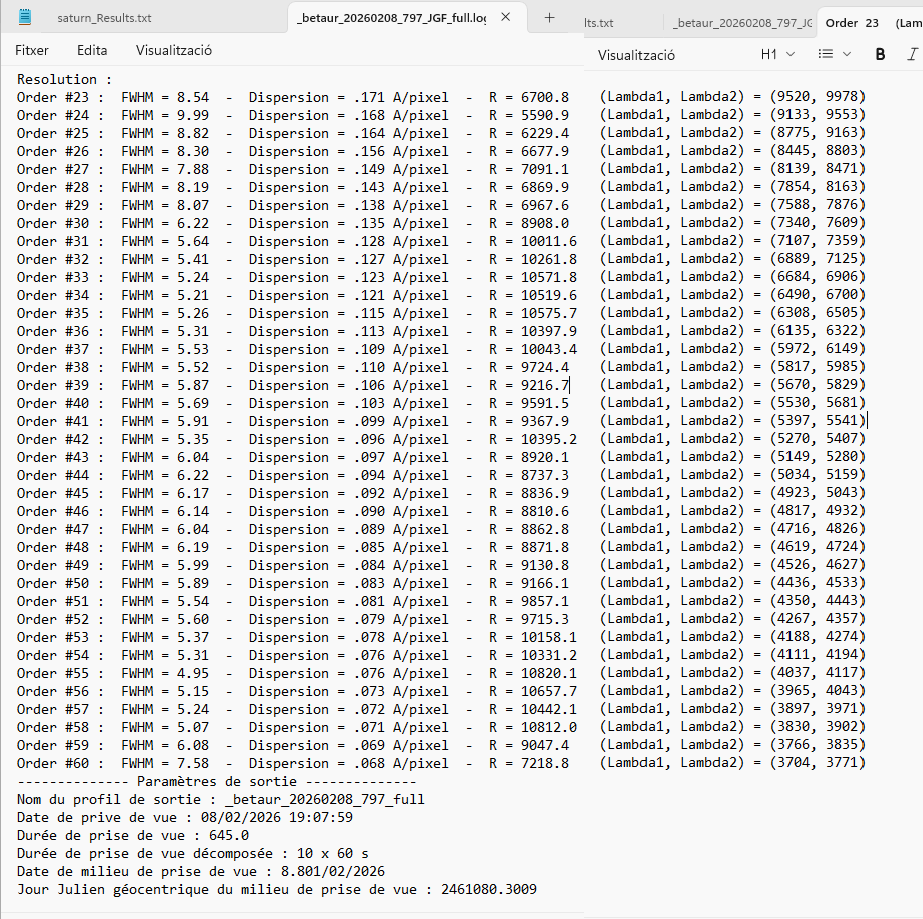Open the Edita menu

(92, 50)
